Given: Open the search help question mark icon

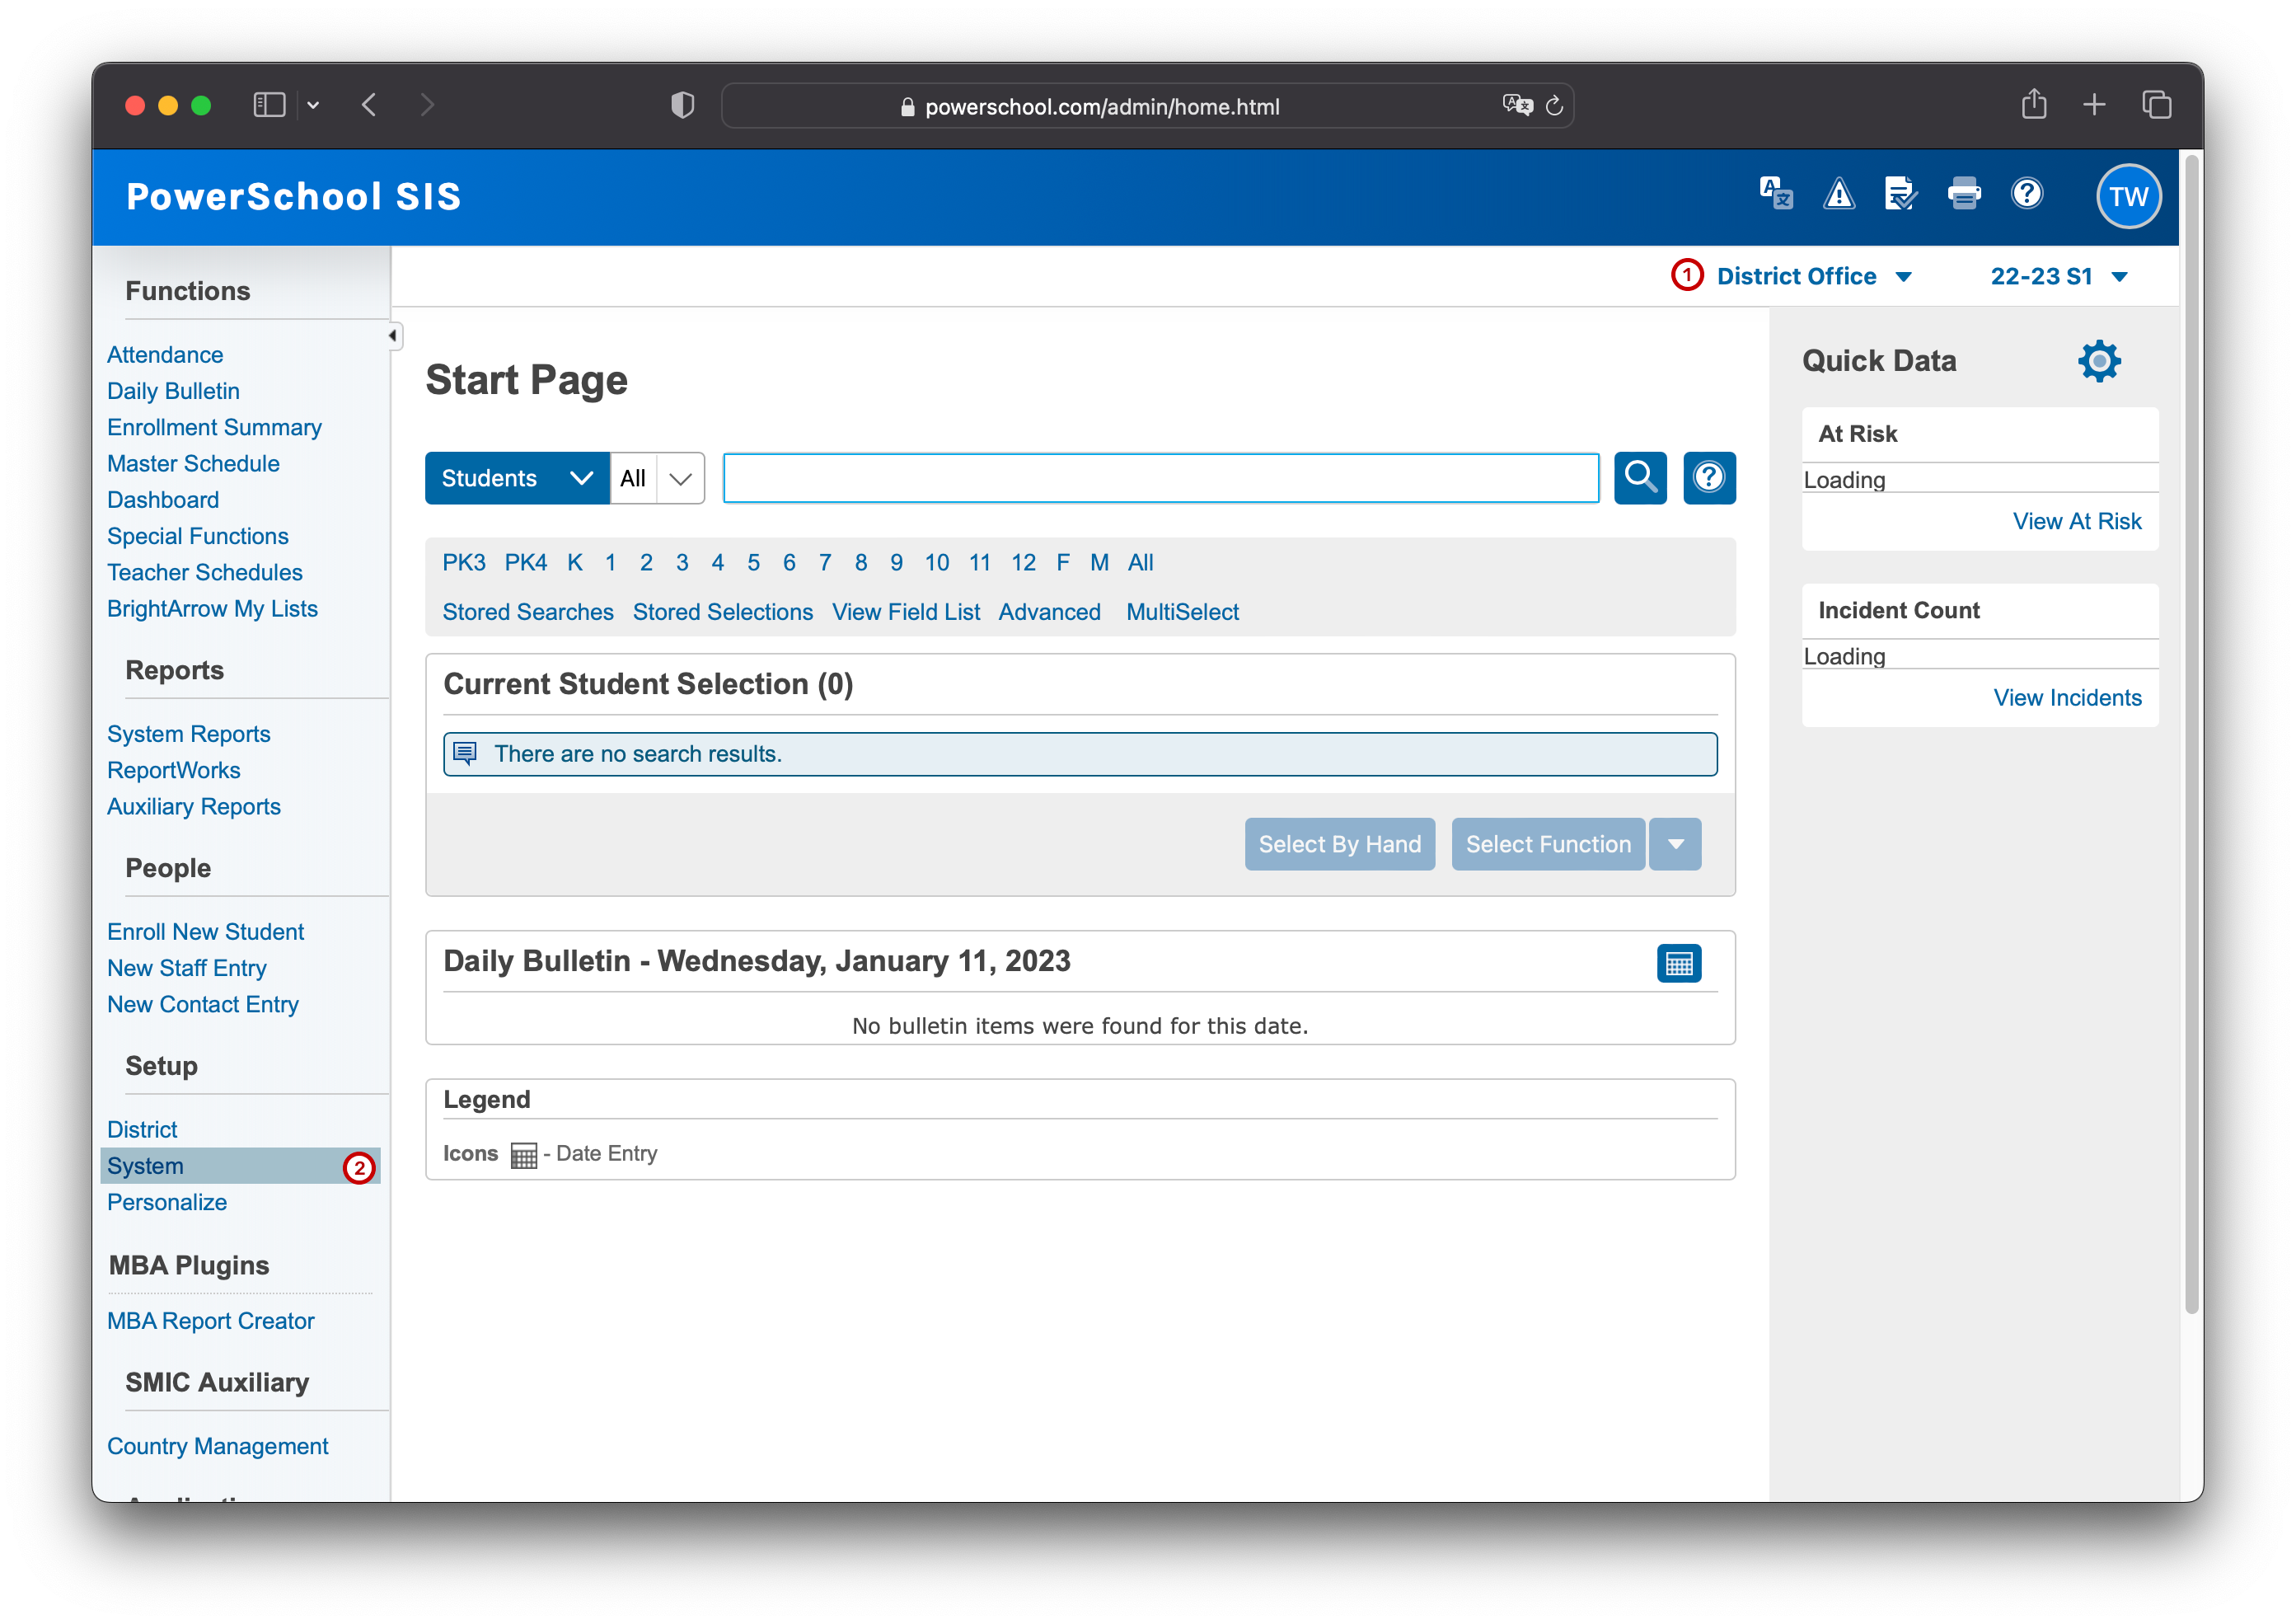Looking at the screenshot, I should coord(1708,478).
